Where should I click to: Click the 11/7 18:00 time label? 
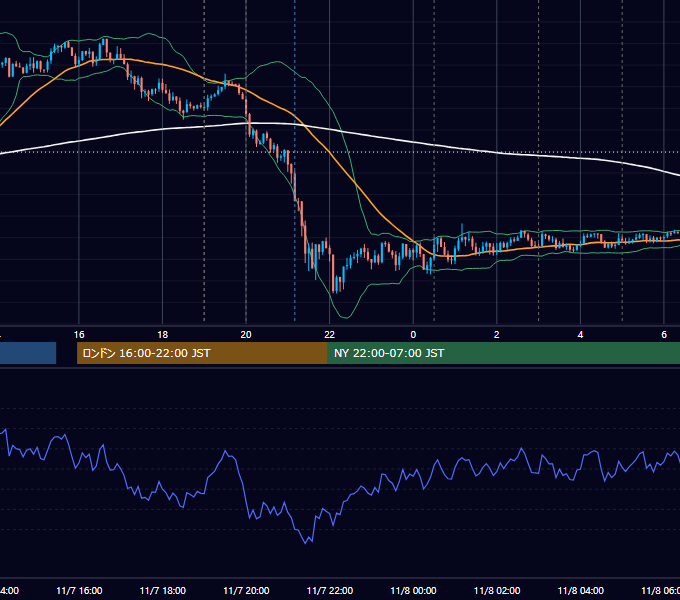[163, 590]
